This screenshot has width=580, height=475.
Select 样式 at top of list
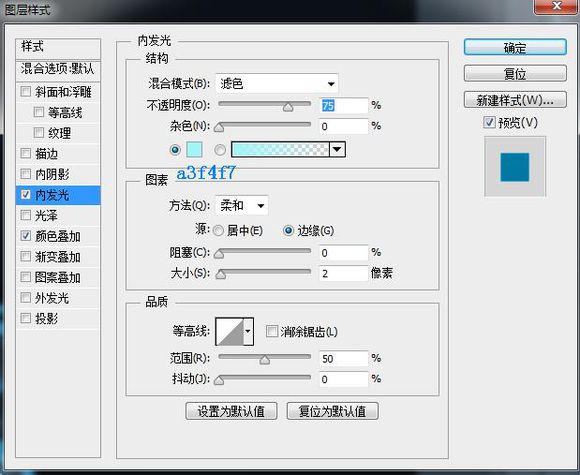point(58,48)
